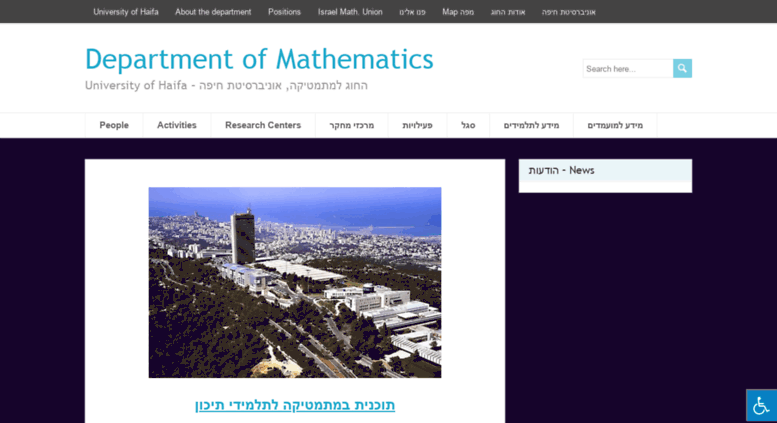The height and width of the screenshot is (423, 777).
Task: Open the אוניברסיטת חיפה top link
Action: pyautogui.click(x=568, y=12)
